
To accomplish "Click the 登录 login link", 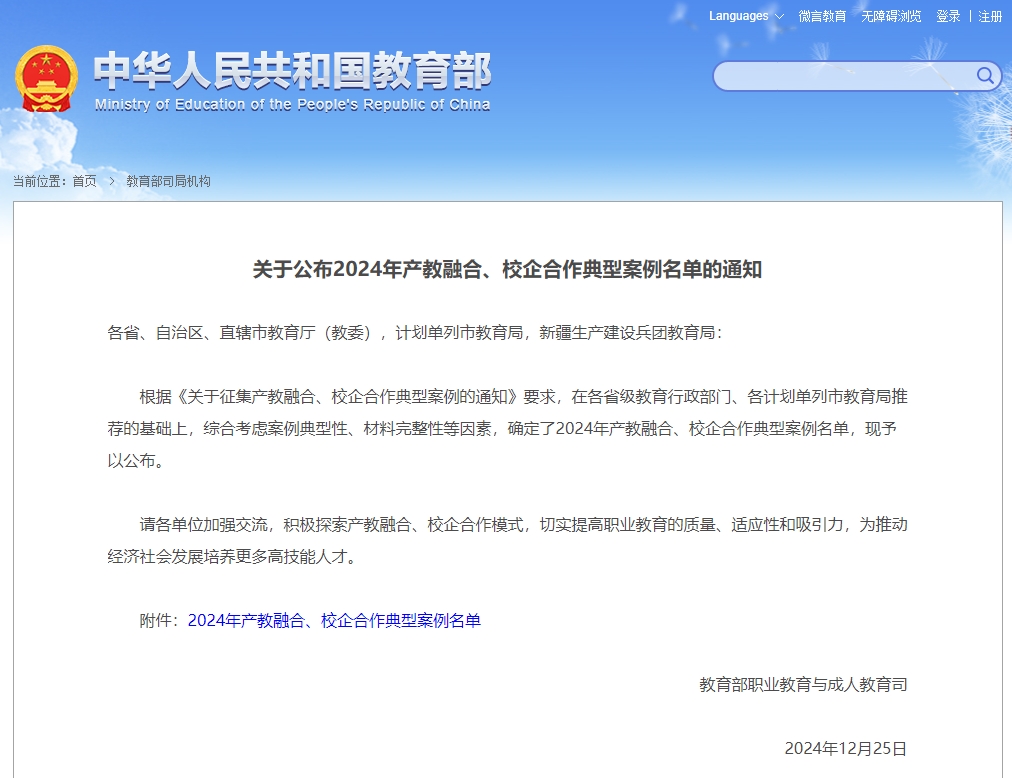I will (946, 16).
